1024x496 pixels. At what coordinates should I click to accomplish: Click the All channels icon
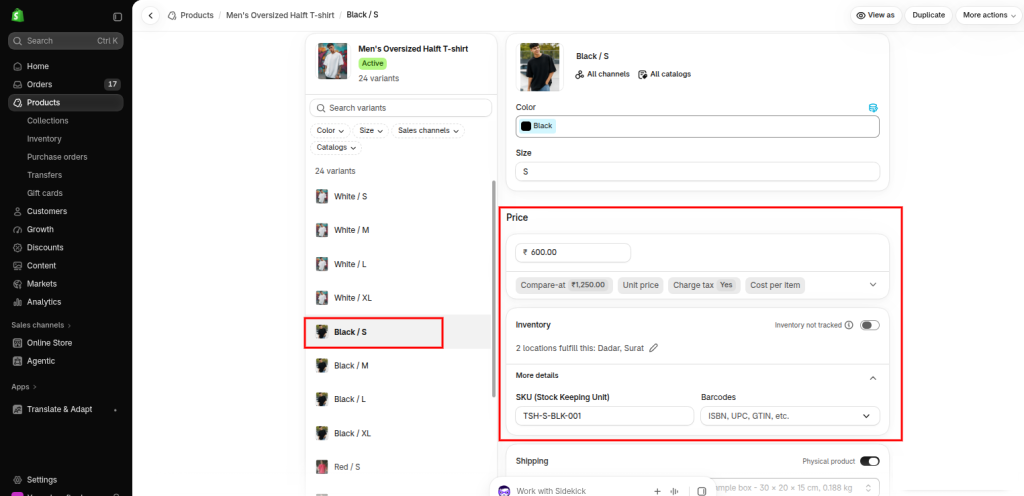coord(579,74)
